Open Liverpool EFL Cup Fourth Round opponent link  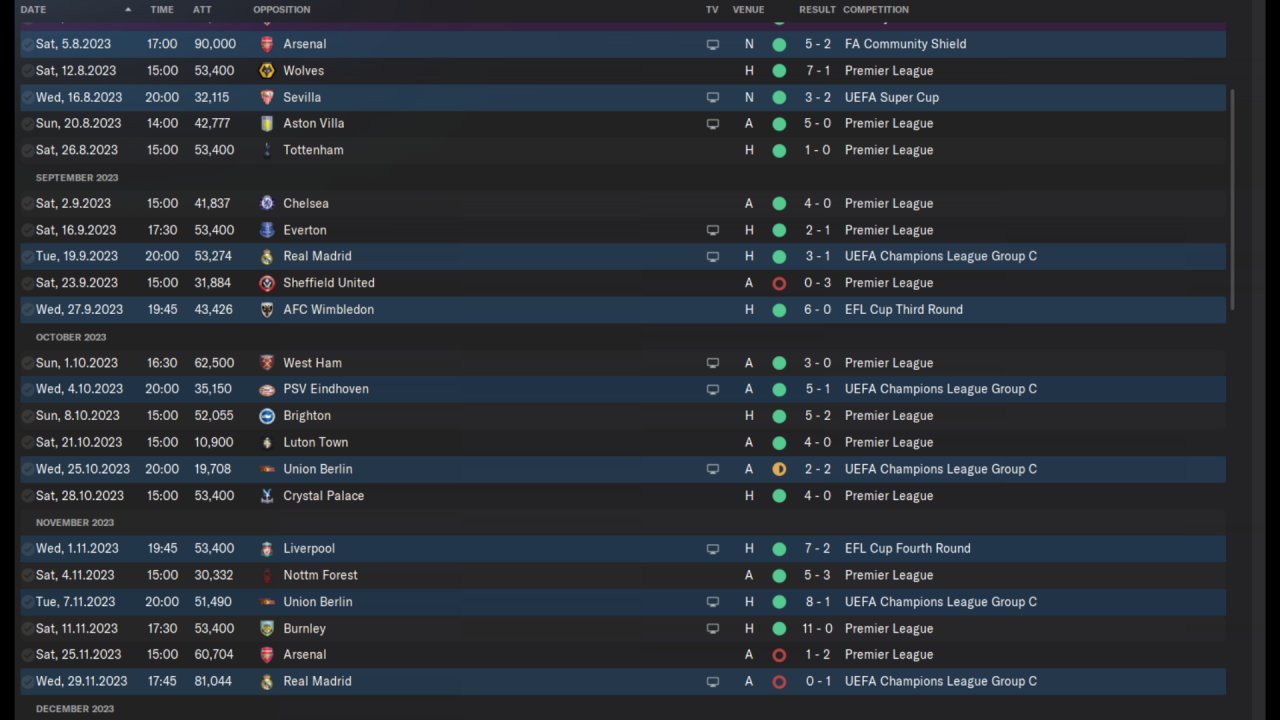pyautogui.click(x=309, y=548)
